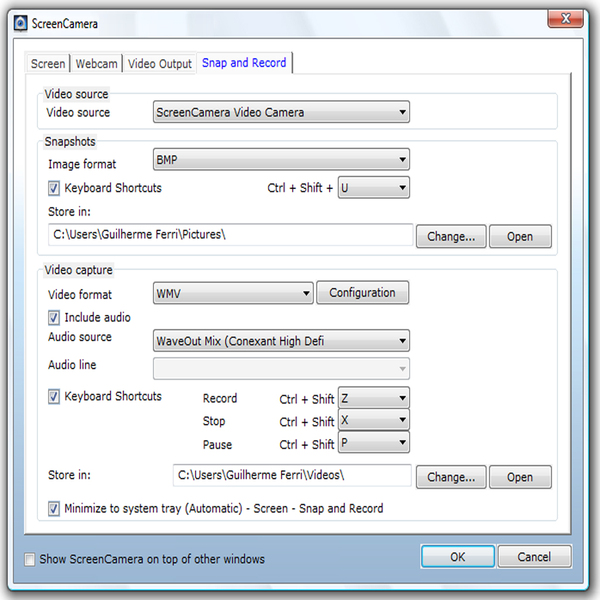Click Change button for Pictures folder
This screenshot has height=600, width=600.
tap(451, 236)
